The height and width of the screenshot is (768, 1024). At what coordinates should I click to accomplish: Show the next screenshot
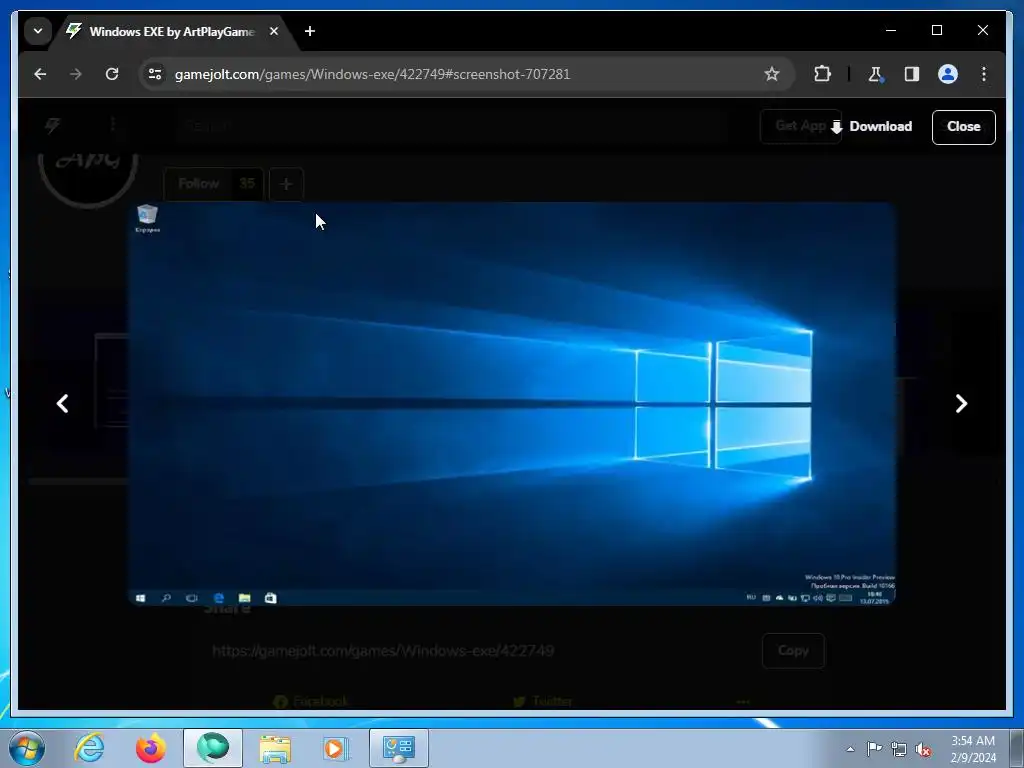pos(961,404)
